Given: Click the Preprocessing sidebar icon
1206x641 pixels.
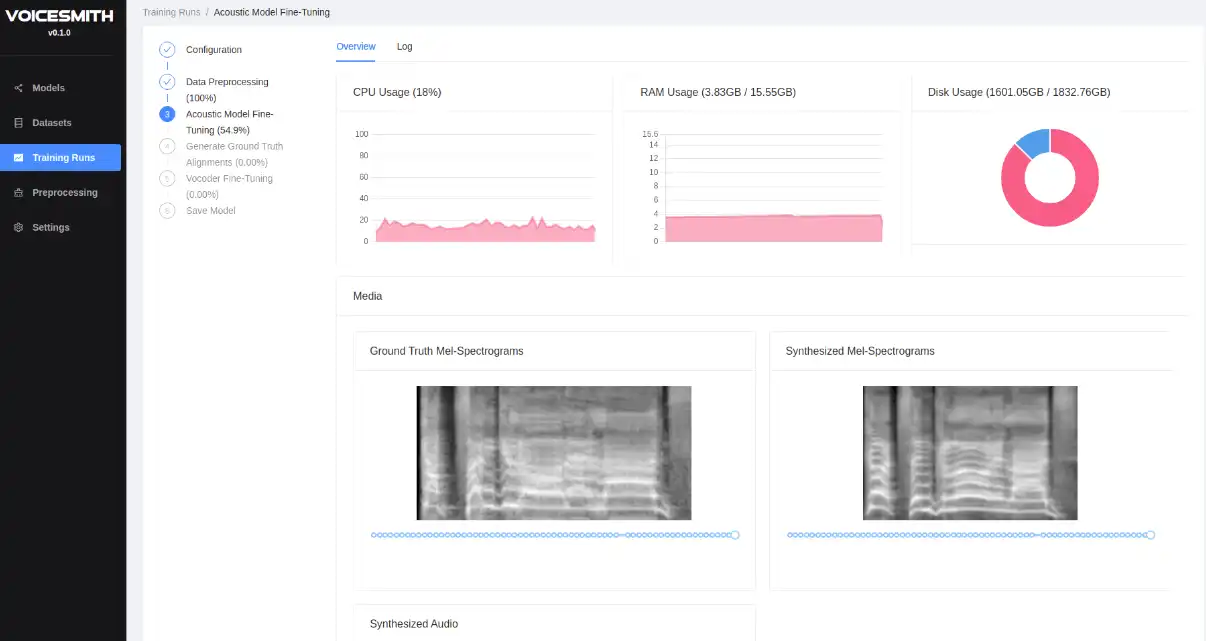Looking at the screenshot, I should [18, 193].
